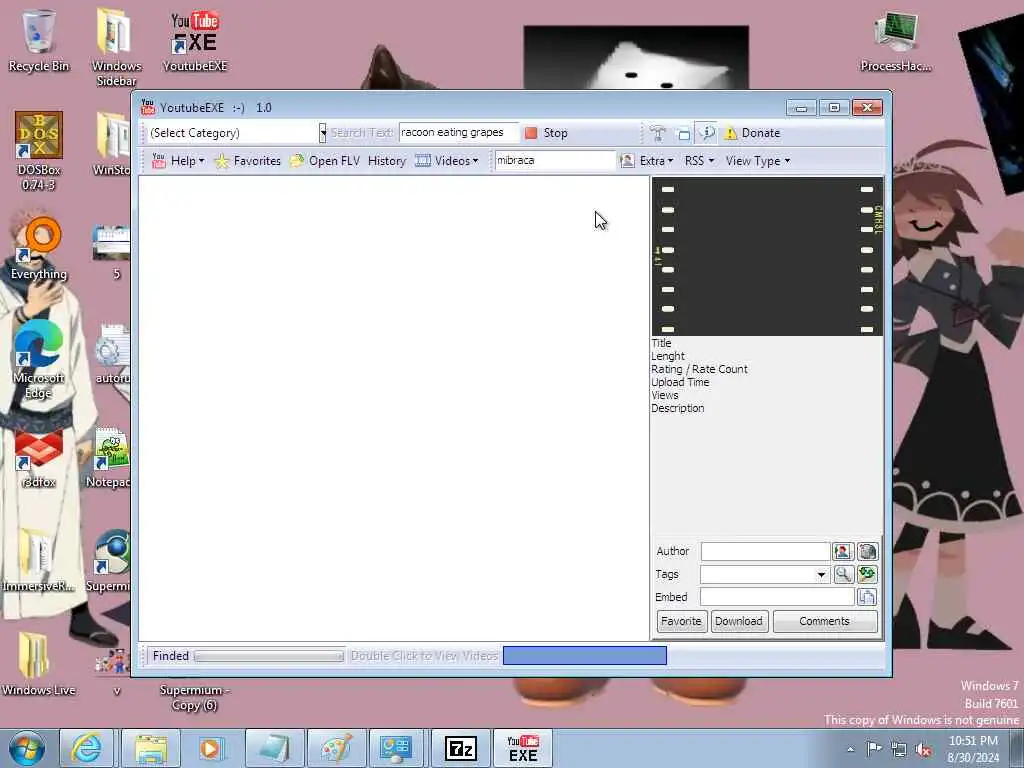Click the film strip video preview area
This screenshot has width=1024, height=768.
point(767,257)
